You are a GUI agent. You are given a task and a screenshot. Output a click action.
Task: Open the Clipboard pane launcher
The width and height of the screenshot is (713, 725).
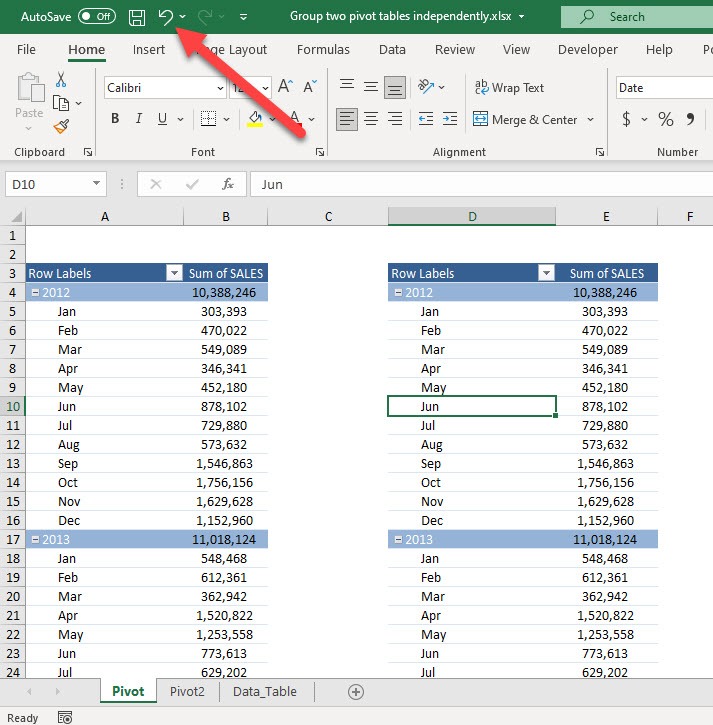coord(87,152)
